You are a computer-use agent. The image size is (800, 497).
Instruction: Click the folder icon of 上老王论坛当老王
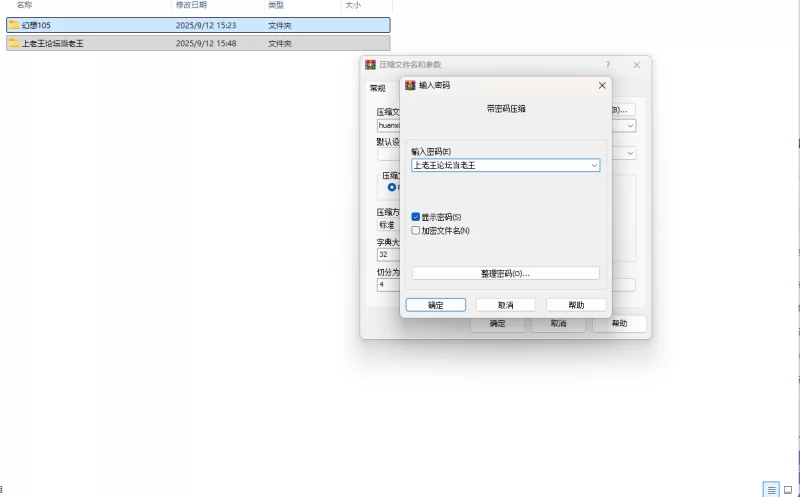pyautogui.click(x=14, y=43)
